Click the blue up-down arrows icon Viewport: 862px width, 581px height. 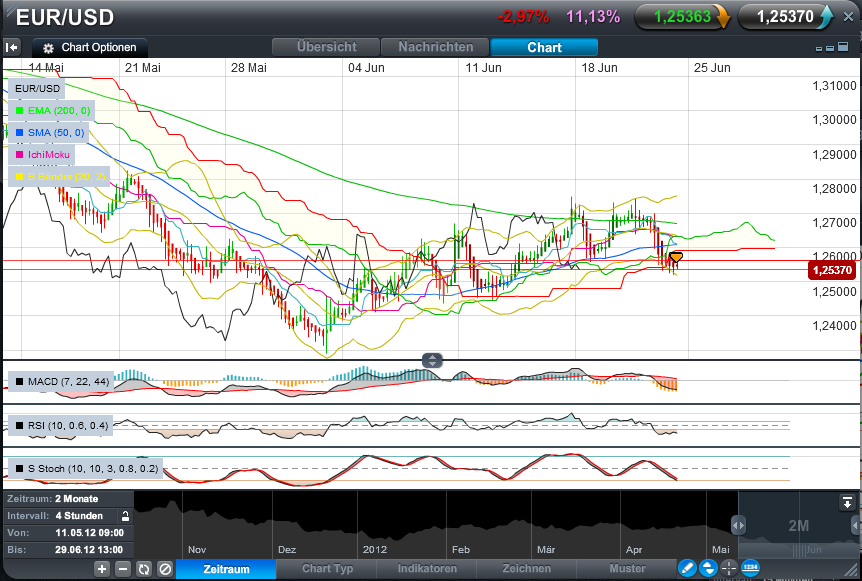[708, 568]
